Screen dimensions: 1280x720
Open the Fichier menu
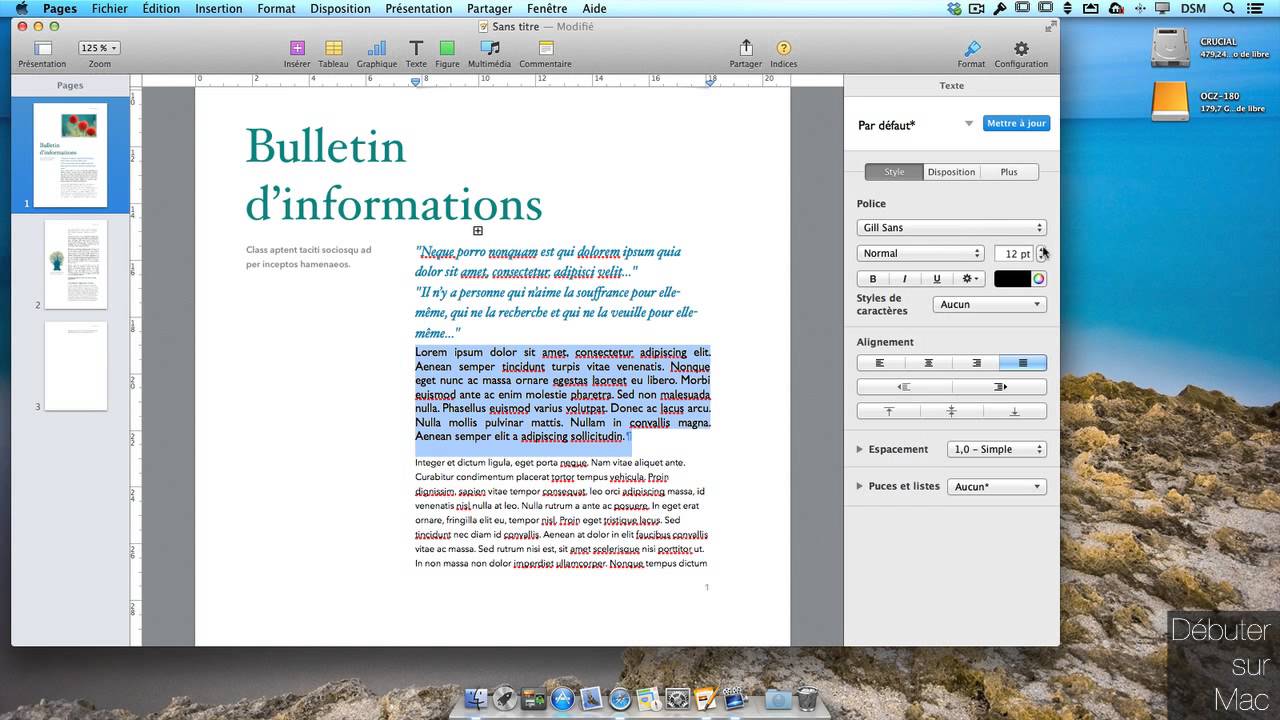tap(109, 8)
